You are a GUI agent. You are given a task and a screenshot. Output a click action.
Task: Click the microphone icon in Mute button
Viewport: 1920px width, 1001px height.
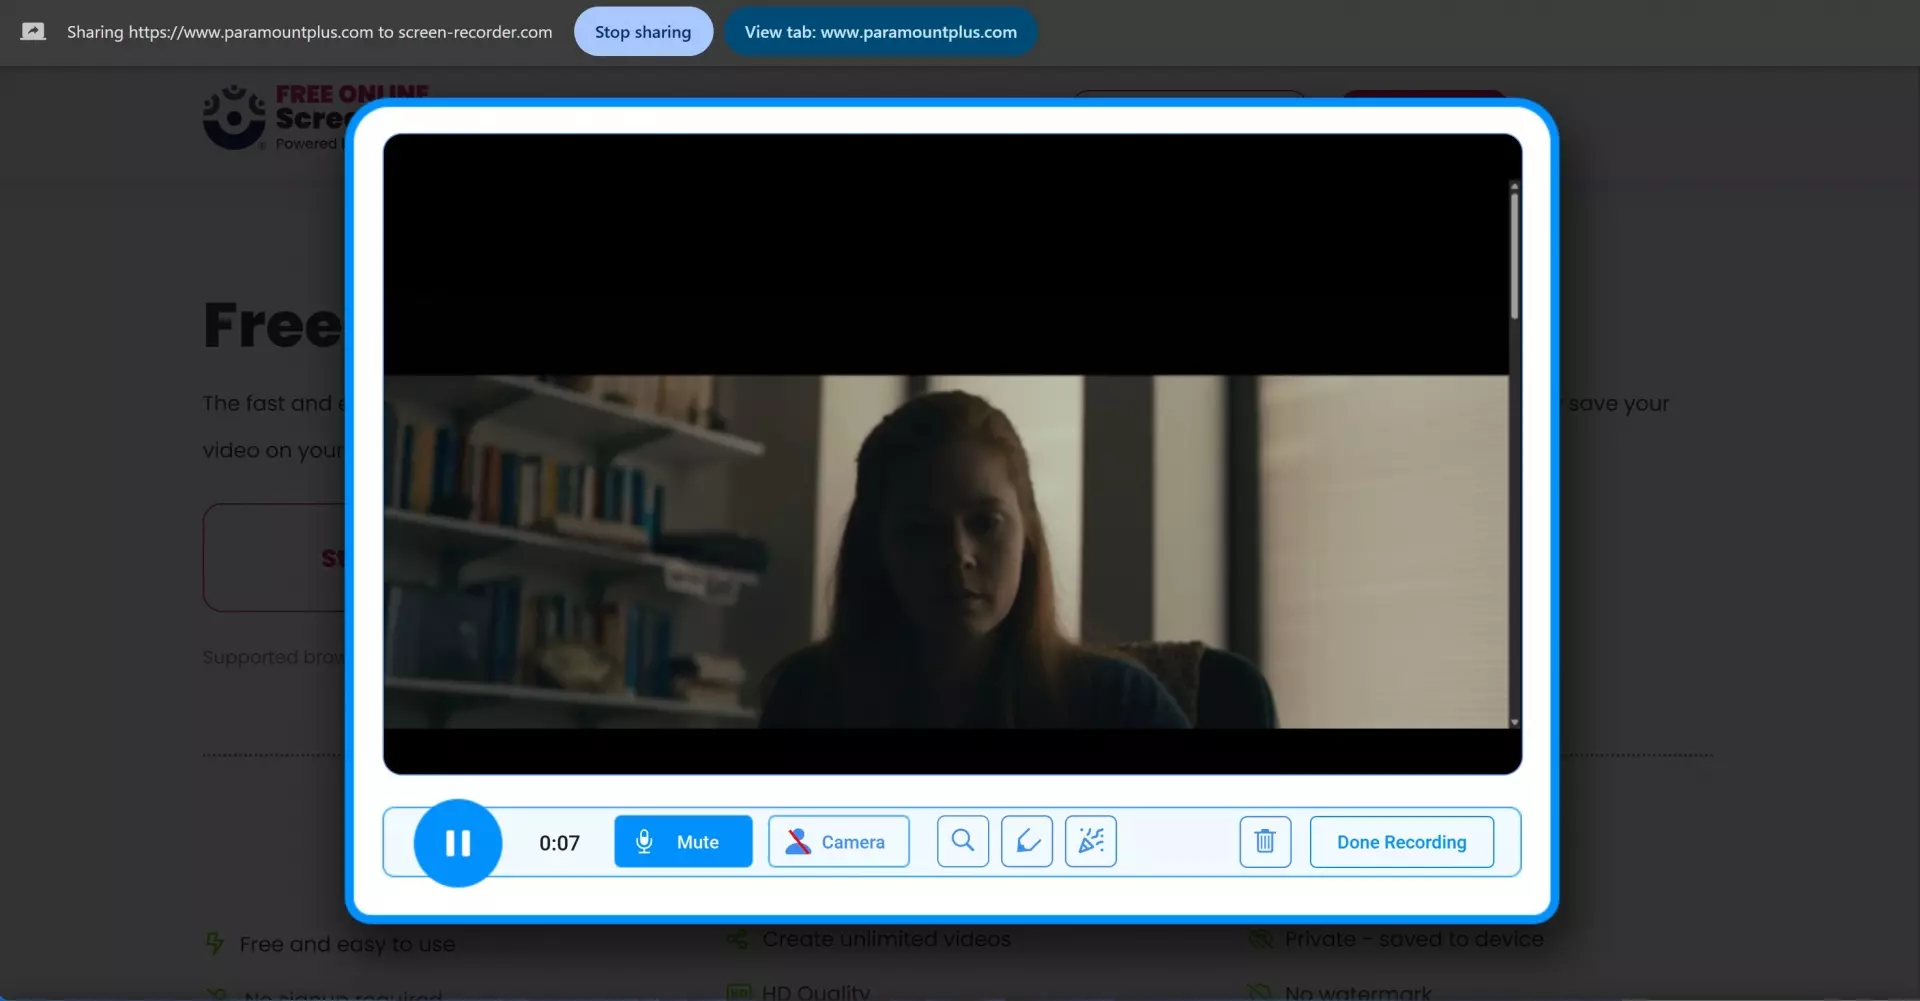tap(644, 842)
